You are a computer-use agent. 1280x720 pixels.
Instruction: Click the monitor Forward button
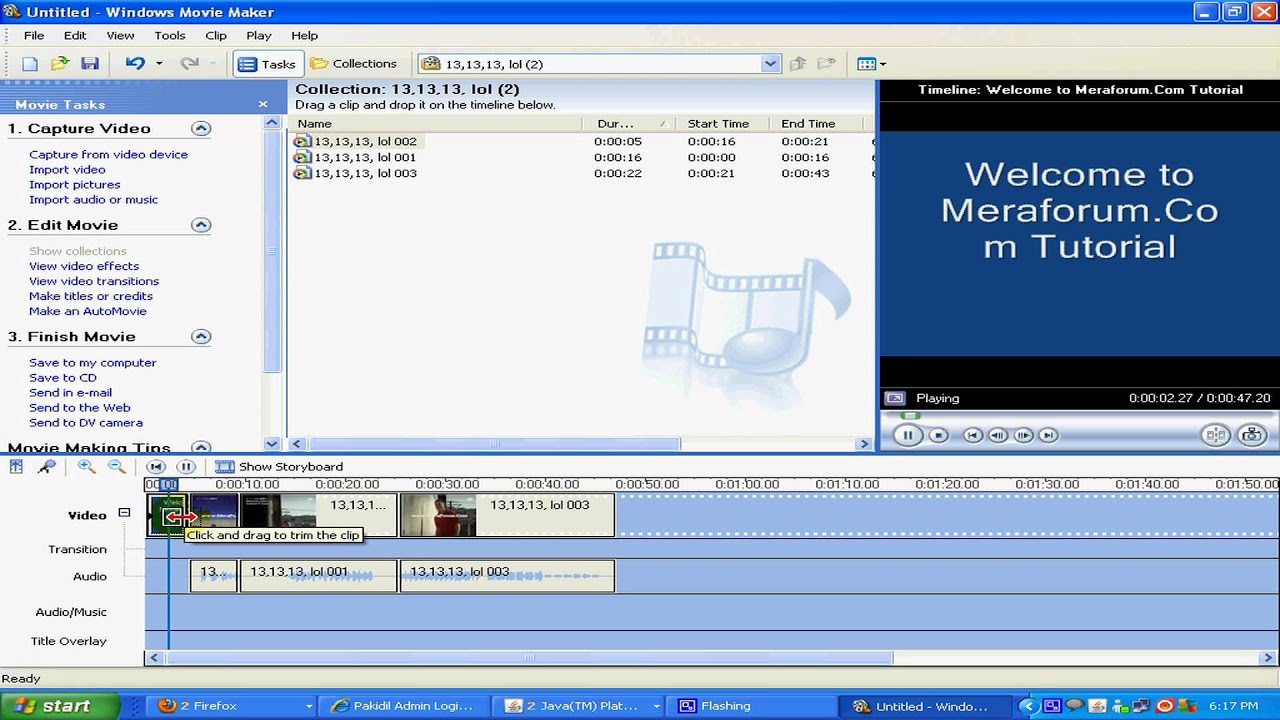[x=1048, y=435]
